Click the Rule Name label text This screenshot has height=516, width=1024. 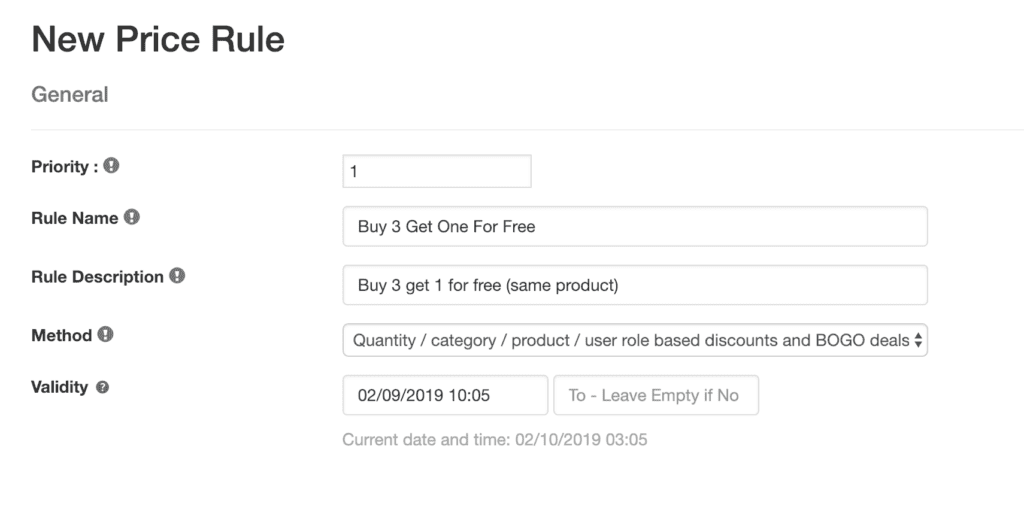(x=74, y=218)
